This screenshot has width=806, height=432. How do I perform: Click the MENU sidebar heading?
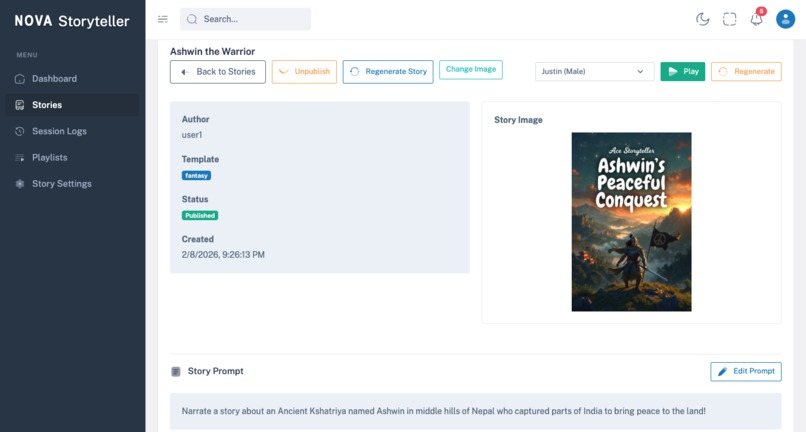pos(27,55)
